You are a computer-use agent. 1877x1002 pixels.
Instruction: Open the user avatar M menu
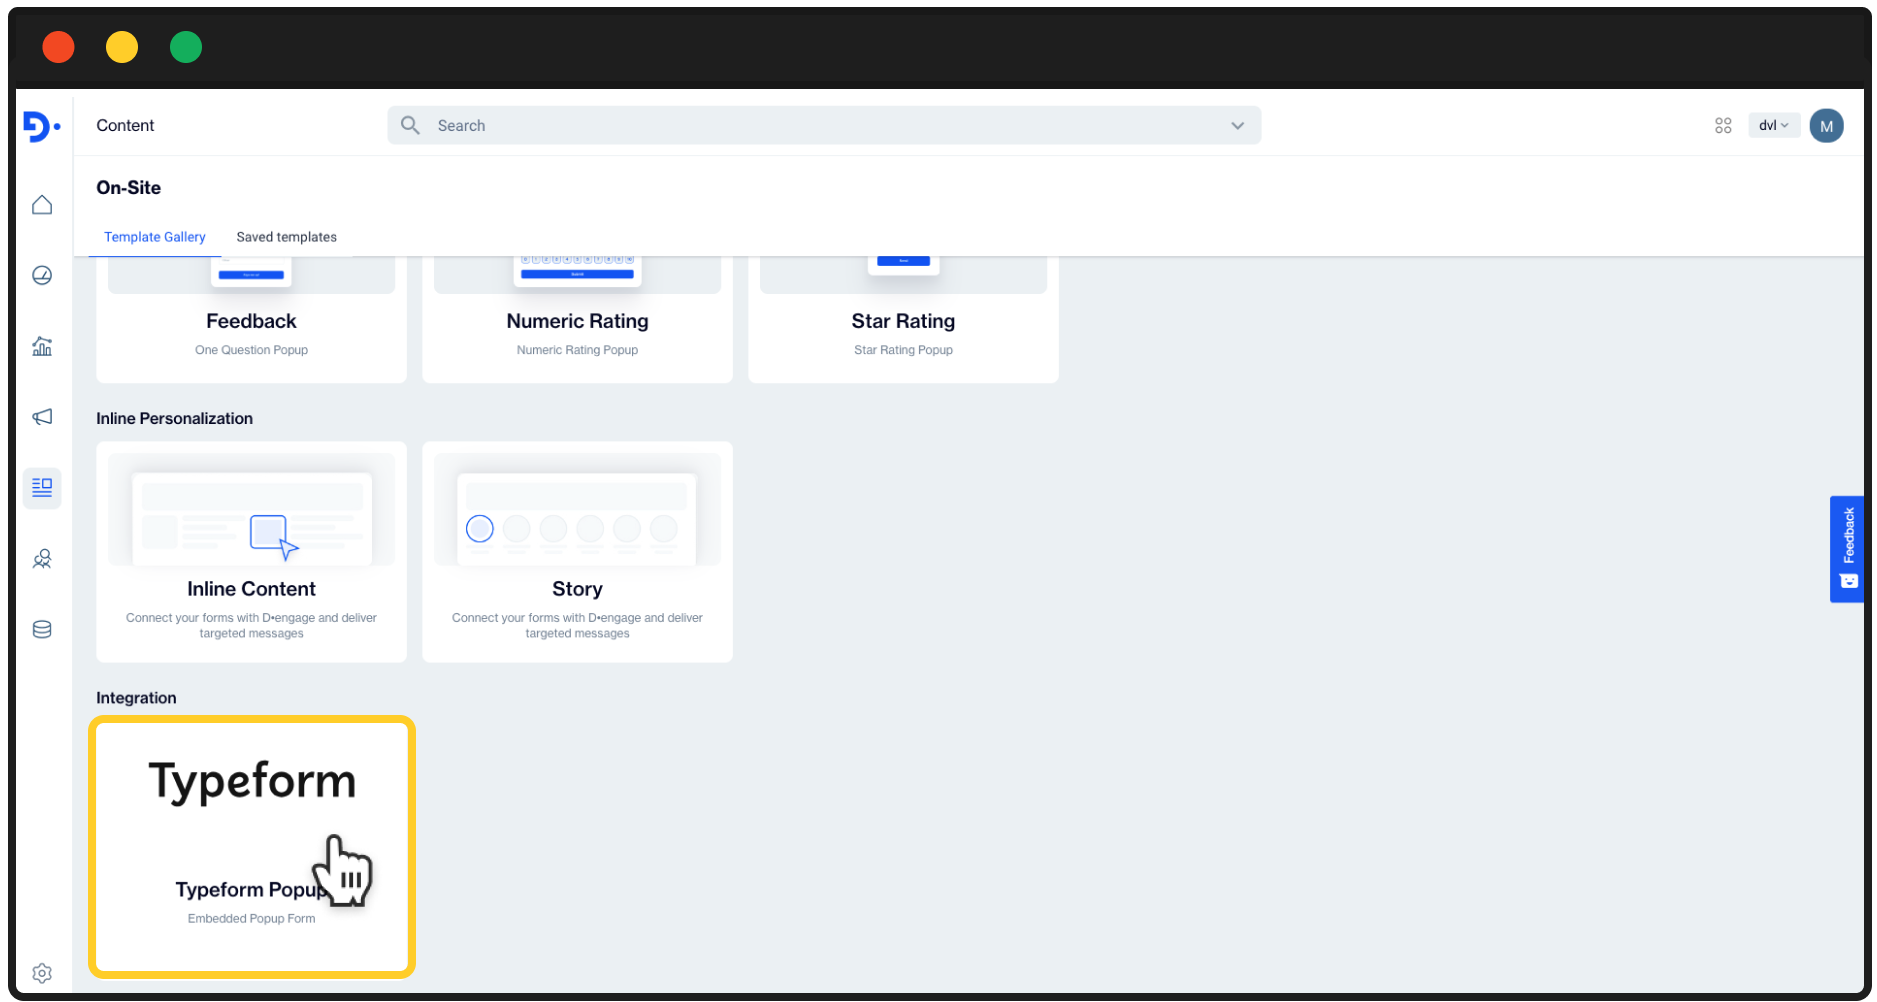1826,125
